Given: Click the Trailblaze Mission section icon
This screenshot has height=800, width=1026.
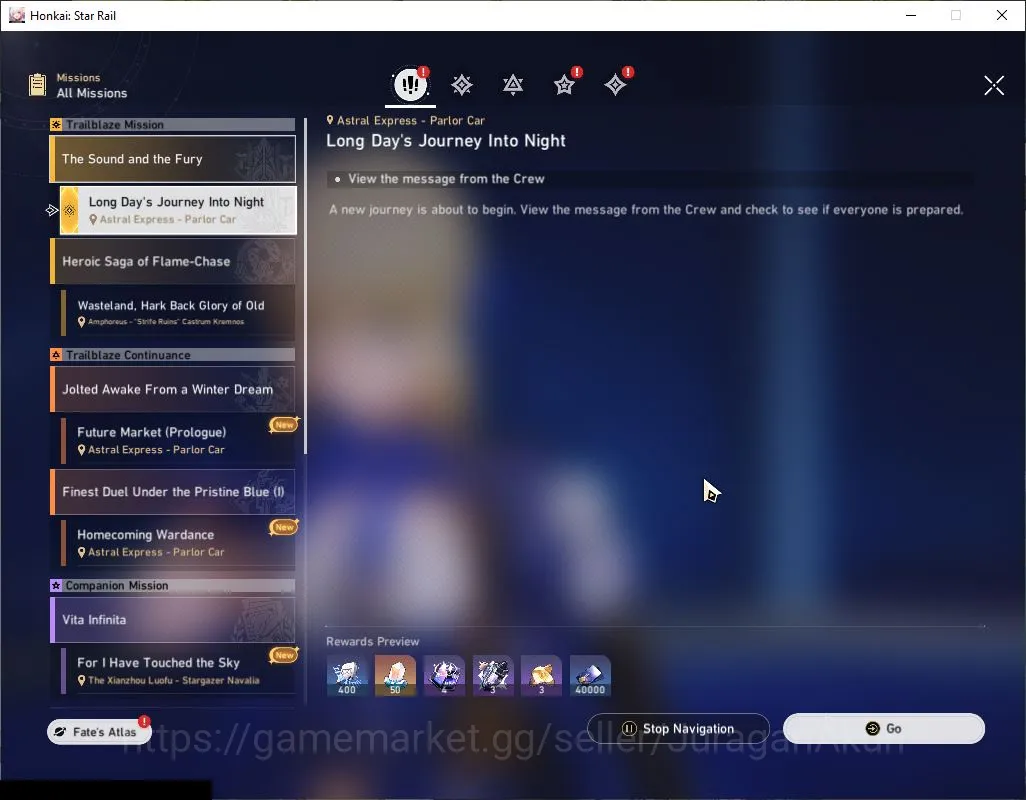Looking at the screenshot, I should (x=56, y=124).
